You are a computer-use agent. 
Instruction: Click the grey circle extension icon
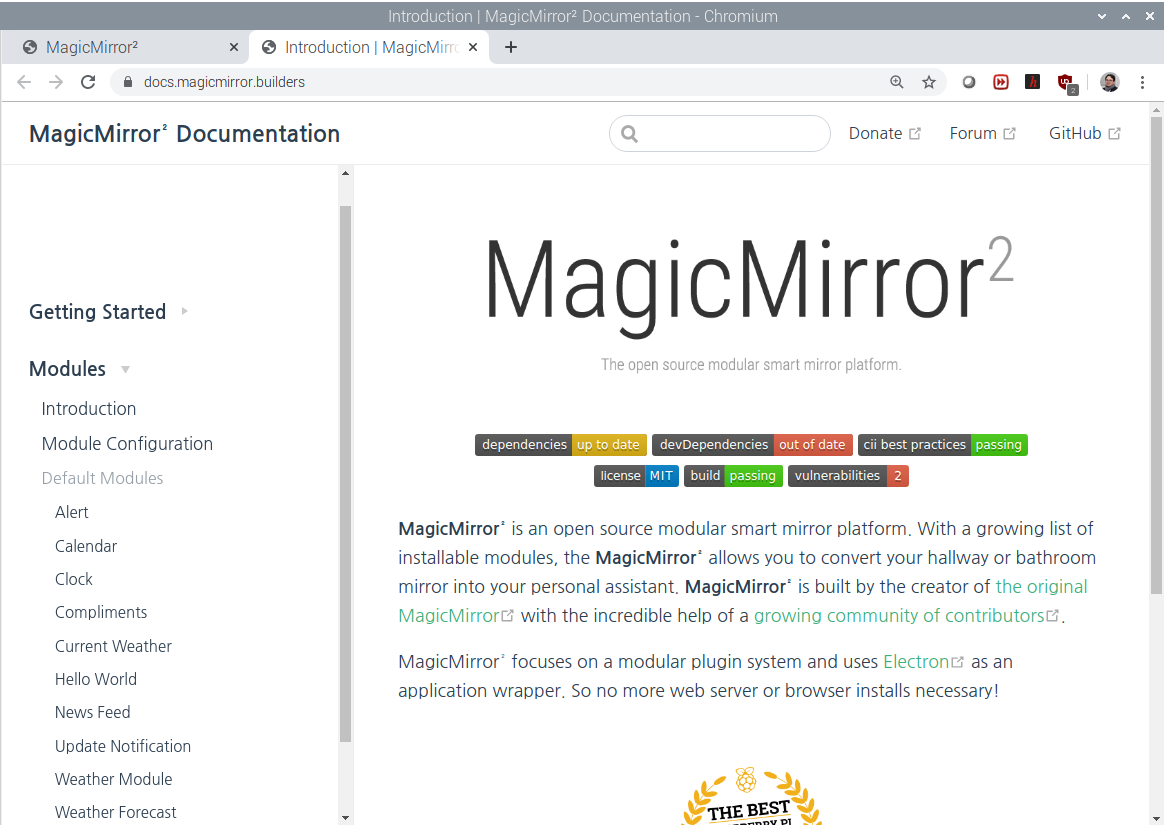pos(969,82)
